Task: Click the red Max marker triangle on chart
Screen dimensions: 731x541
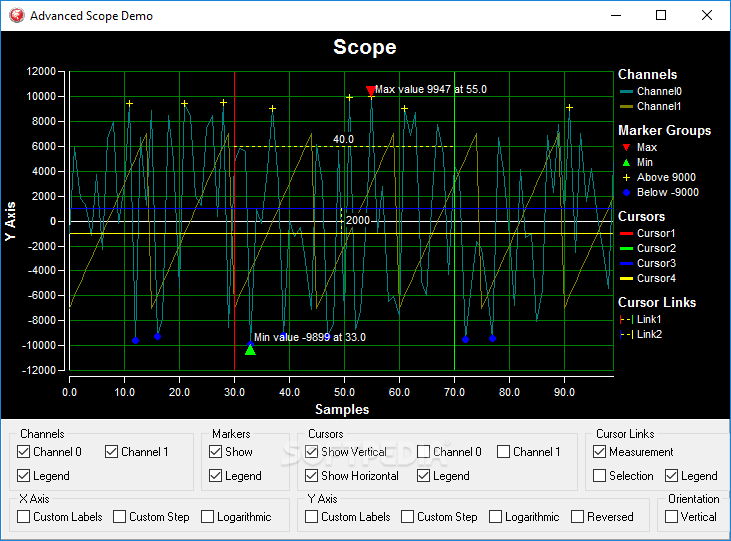Action: (371, 90)
